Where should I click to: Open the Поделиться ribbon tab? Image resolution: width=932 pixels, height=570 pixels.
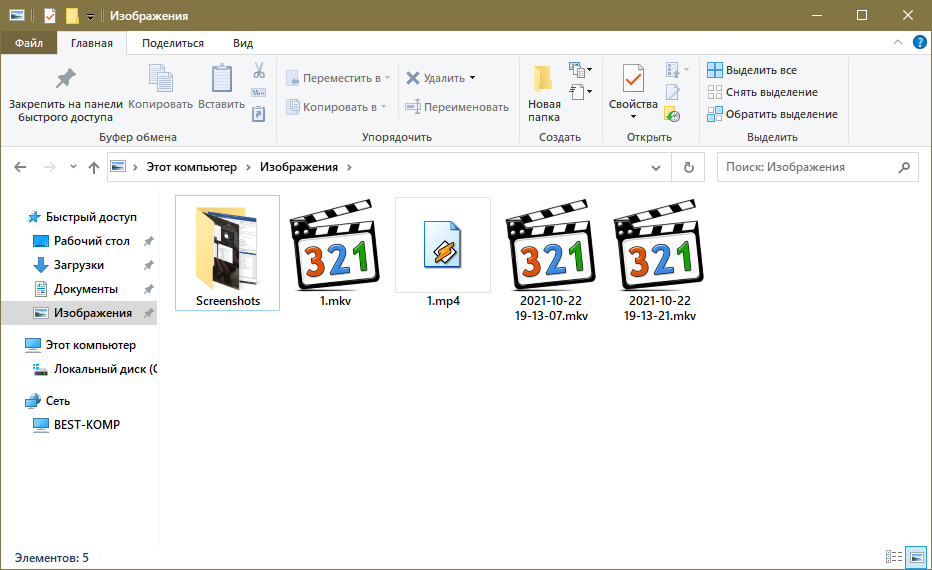(x=173, y=43)
